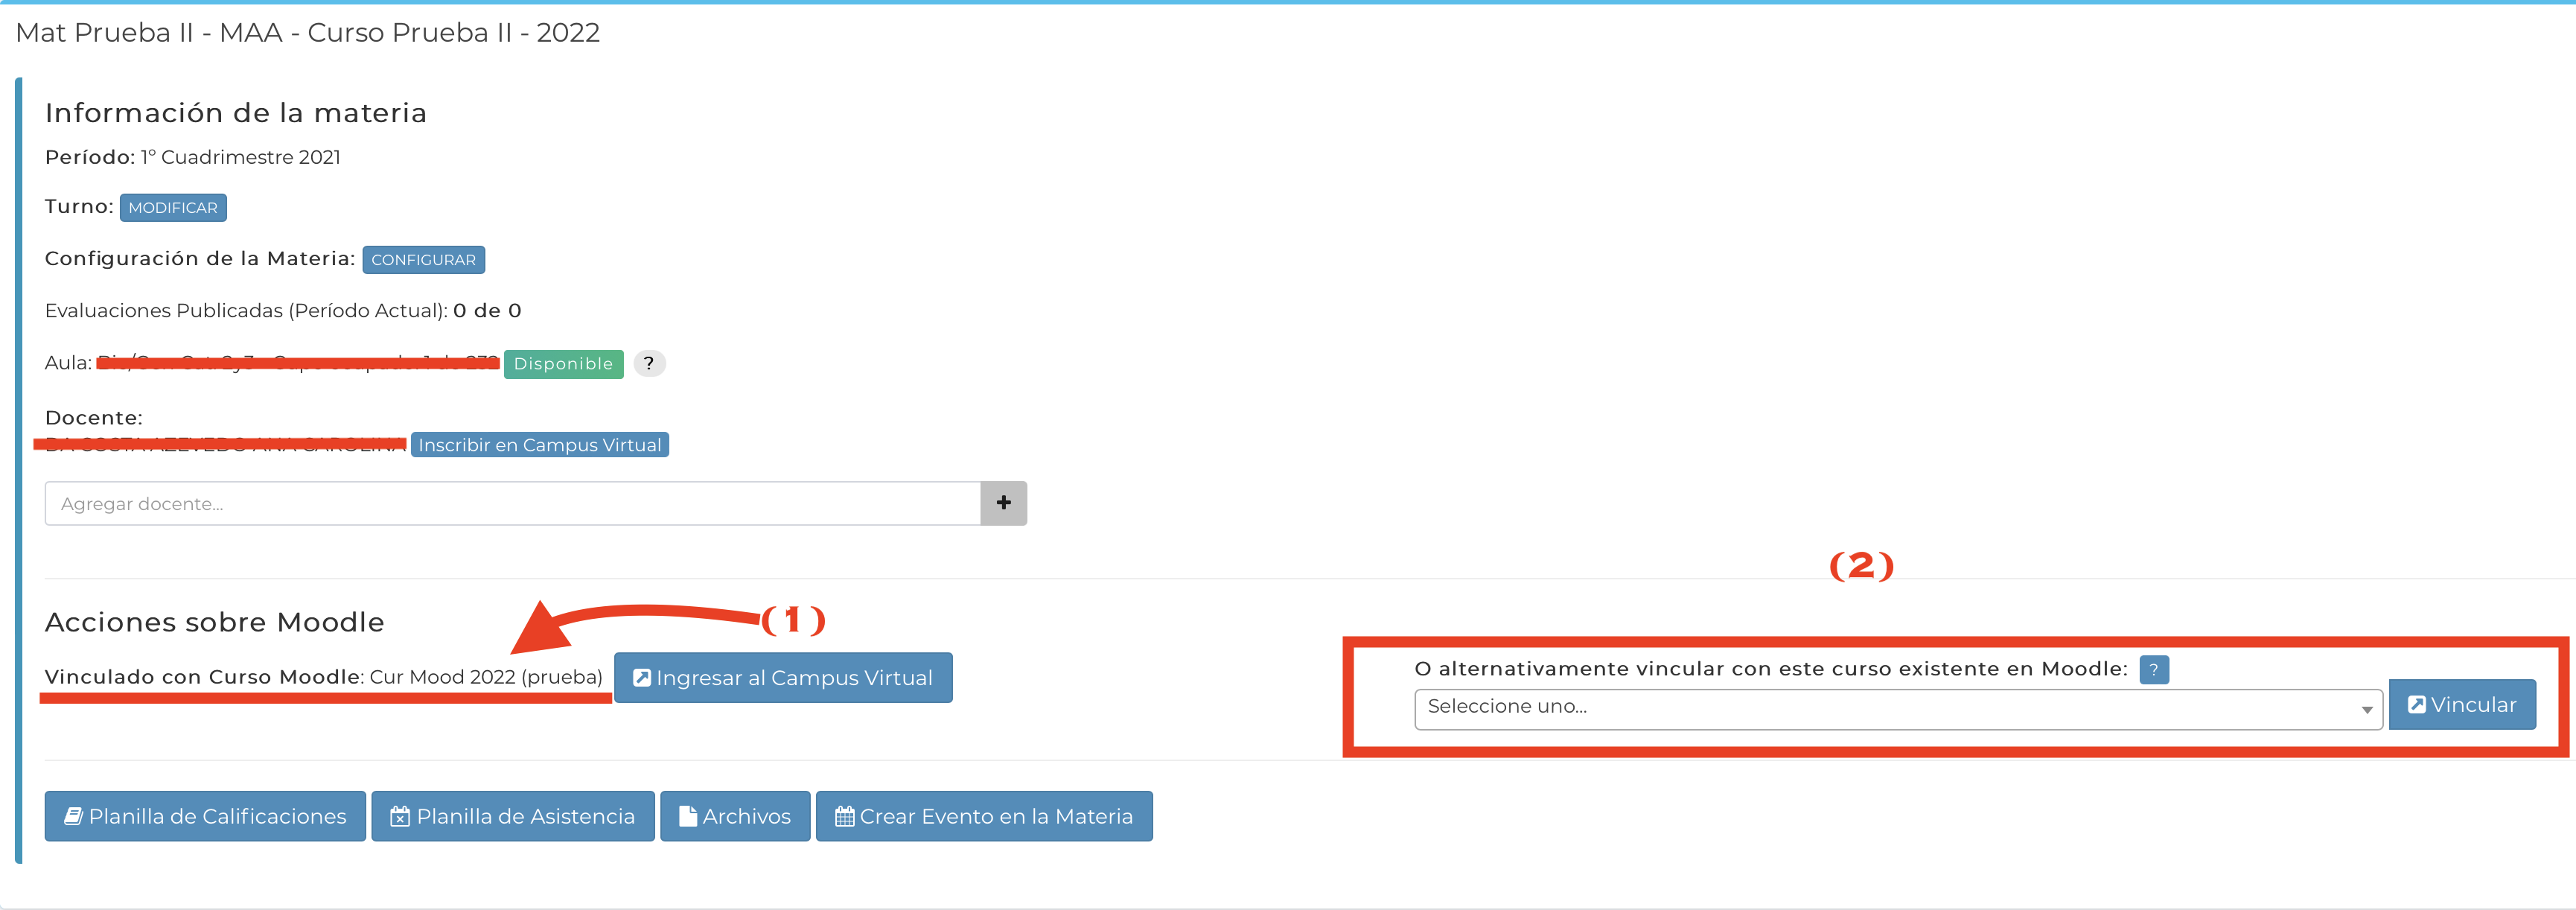Open Planilla de Calificaciones
This screenshot has height=910, width=2576.
[x=216, y=816]
